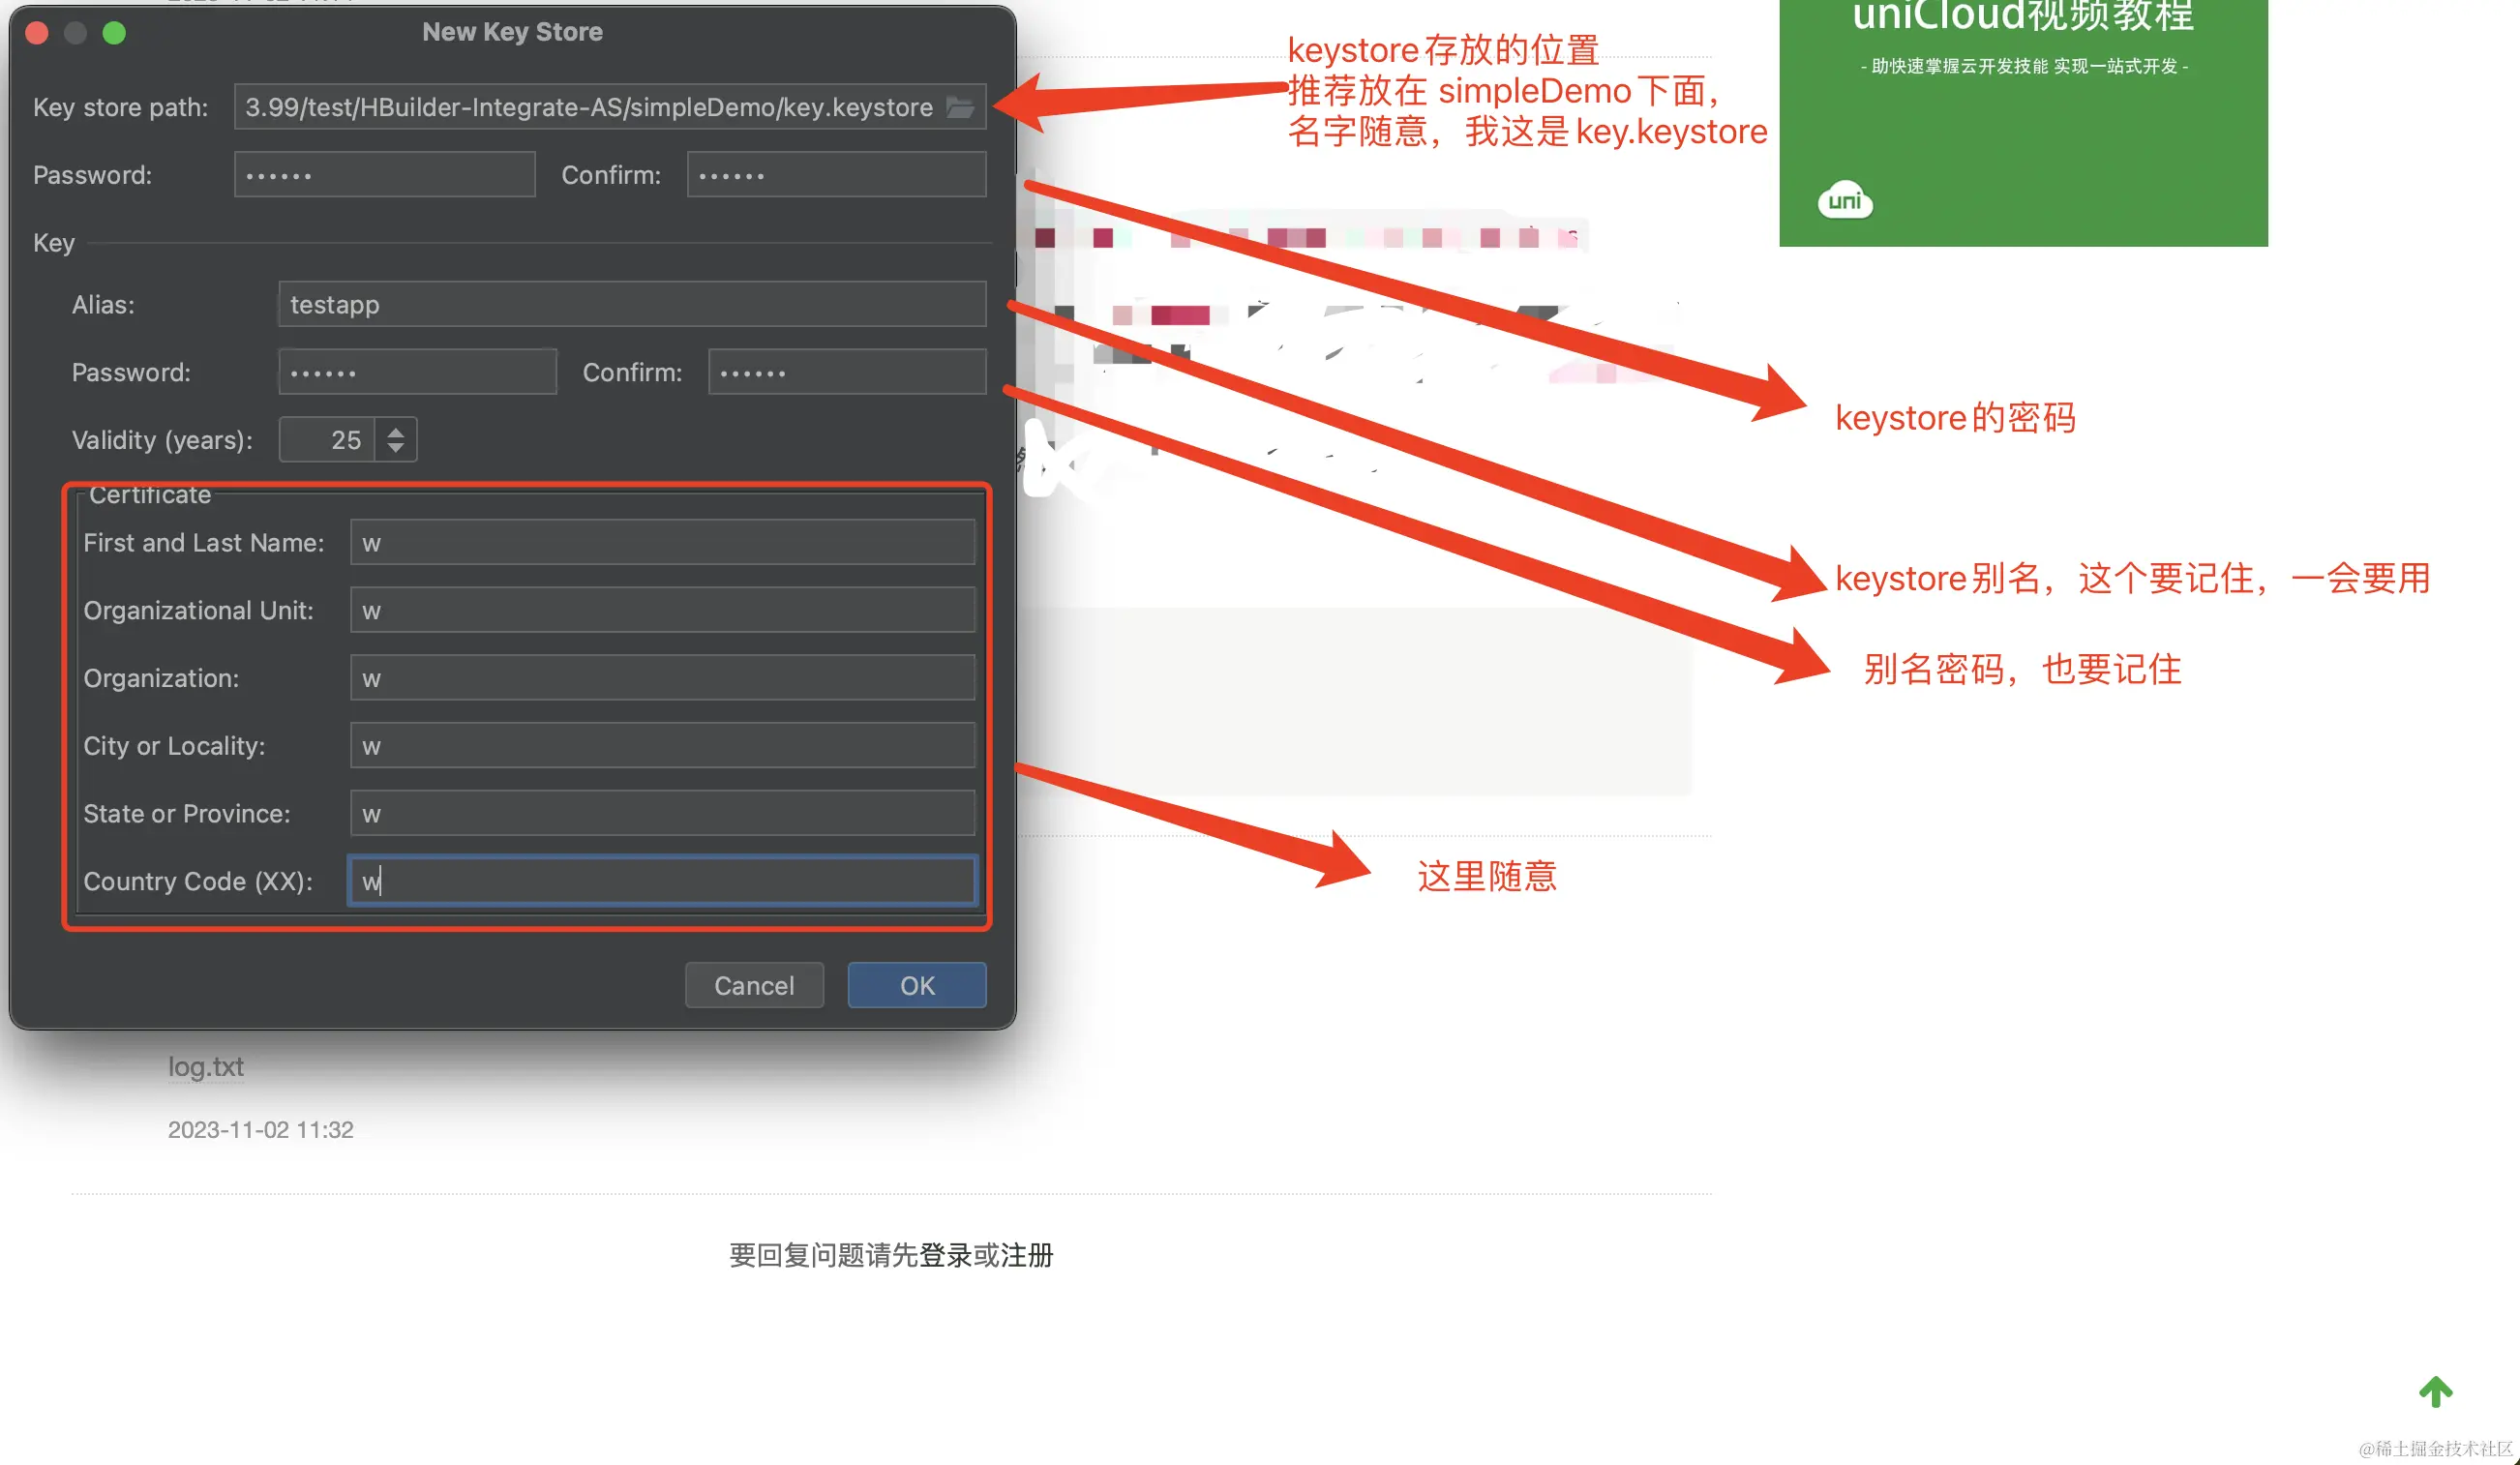Click the Country Code (XX) field

662,881
